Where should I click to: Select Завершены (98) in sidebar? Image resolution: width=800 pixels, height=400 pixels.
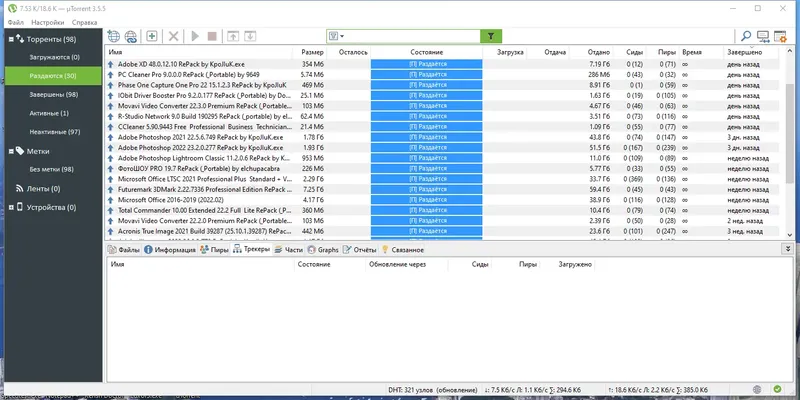[x=54, y=94]
